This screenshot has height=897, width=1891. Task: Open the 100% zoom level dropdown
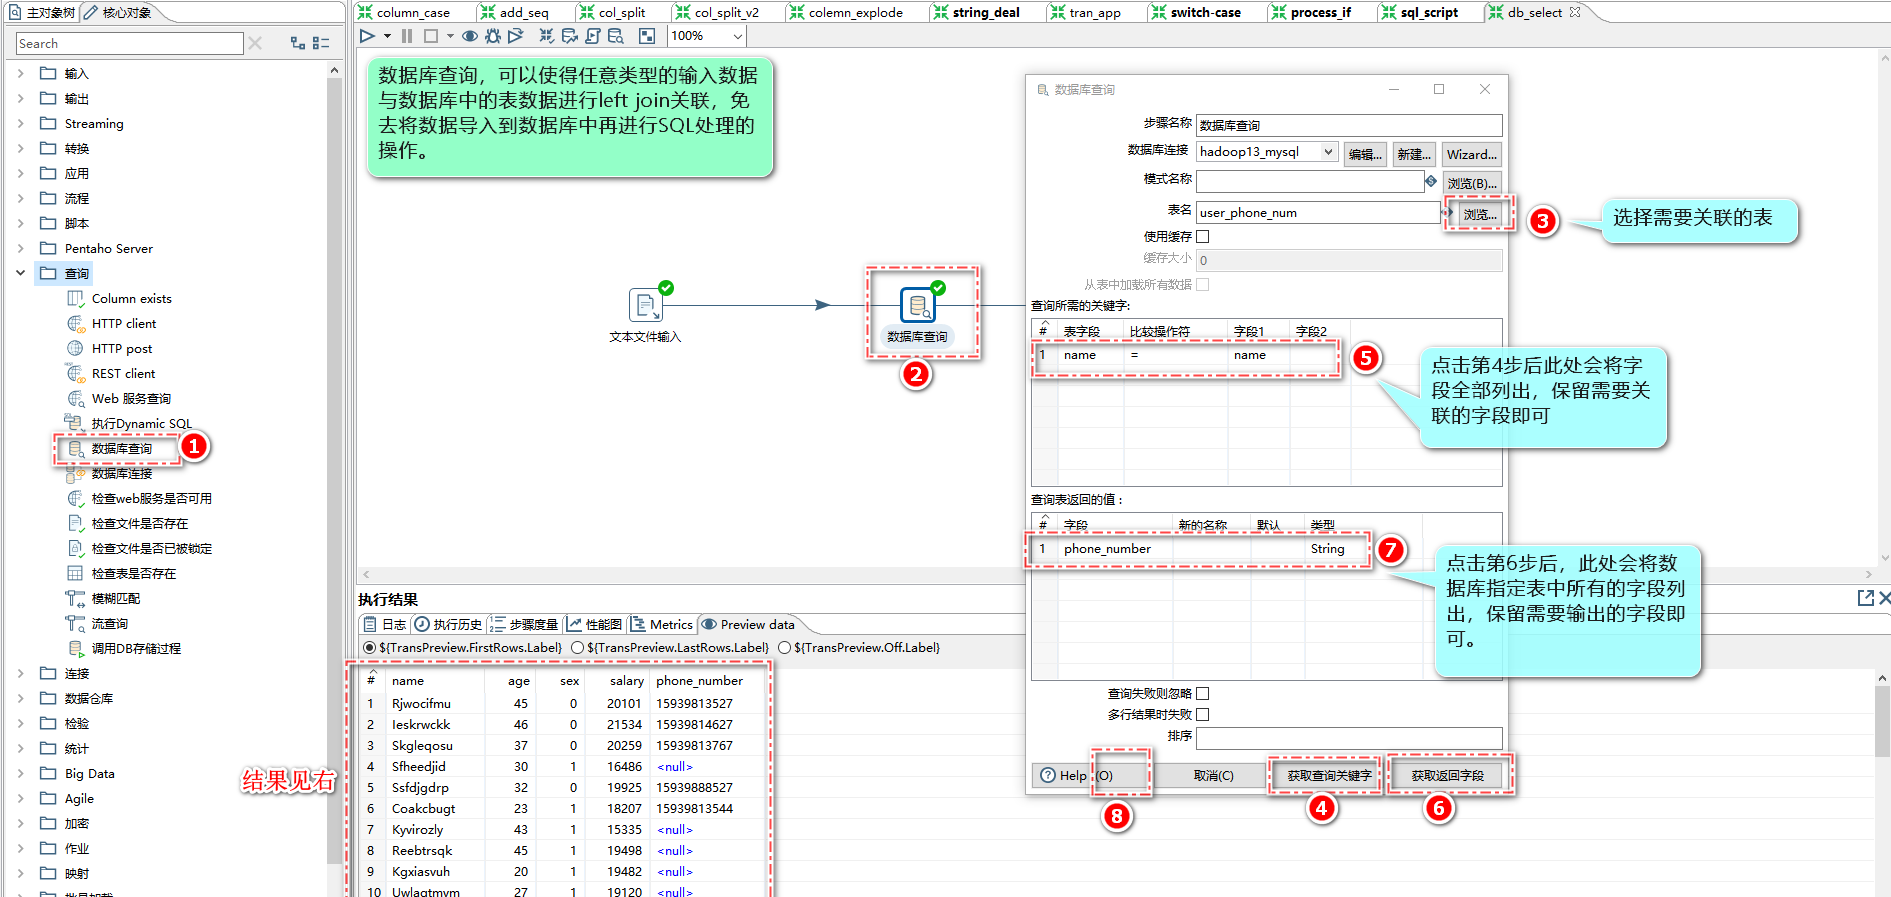[737, 36]
